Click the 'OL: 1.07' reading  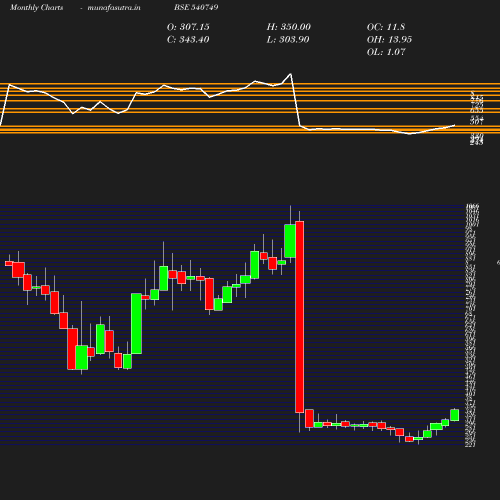click(386, 52)
